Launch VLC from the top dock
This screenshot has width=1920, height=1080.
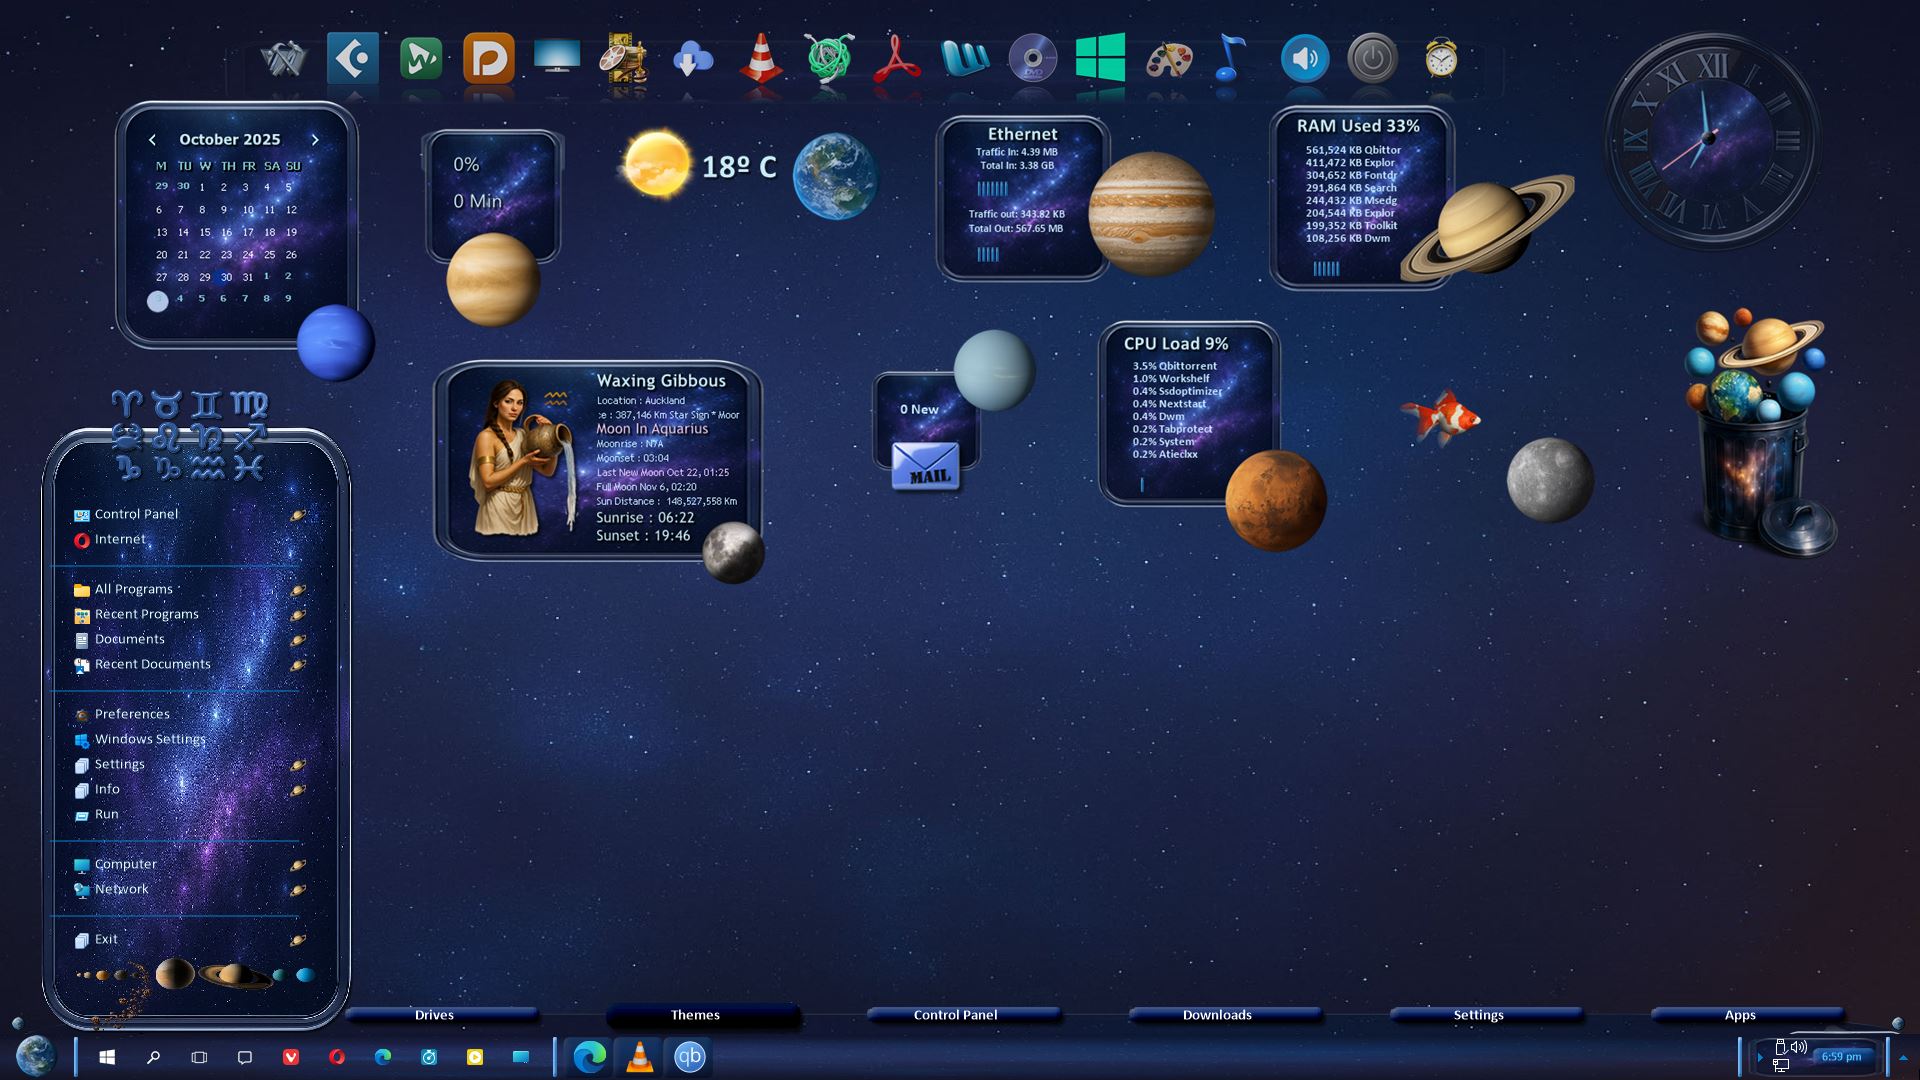[x=760, y=59]
